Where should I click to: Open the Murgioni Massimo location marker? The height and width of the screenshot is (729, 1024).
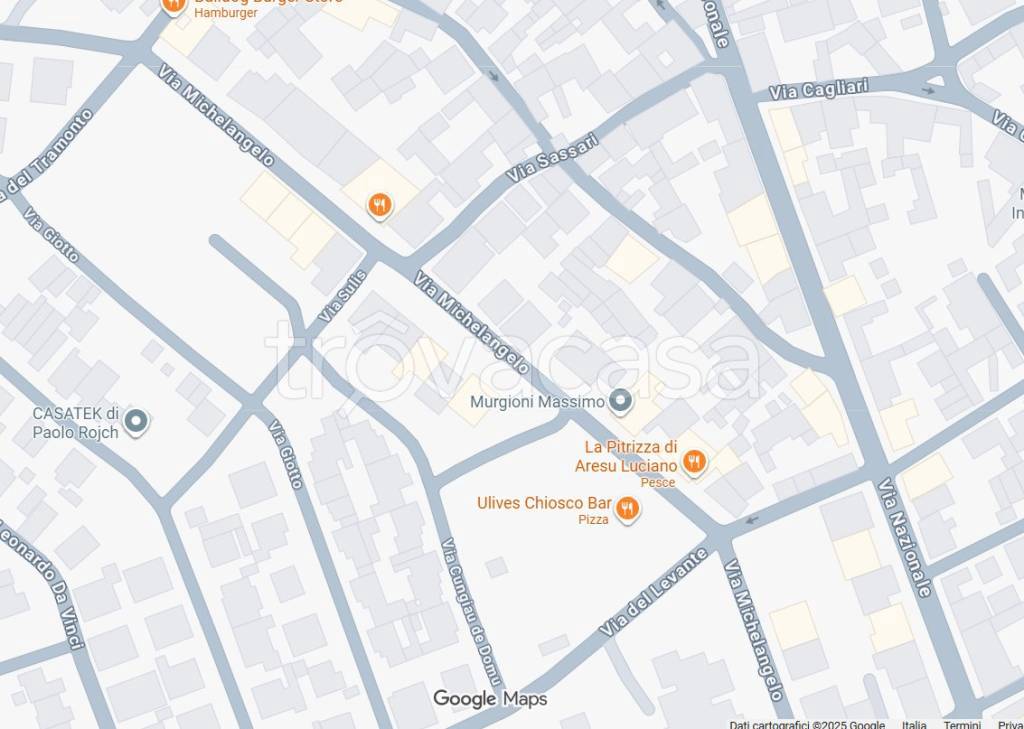pyautogui.click(x=620, y=401)
